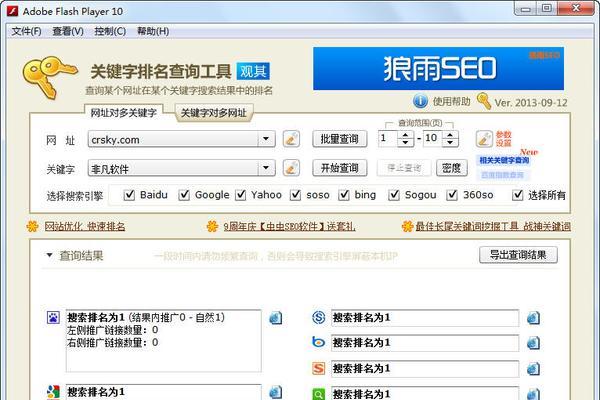Viewport: 600px width, 400px height.
Task: Click the Adobe Flash Player title bar icon
Action: 13,11
